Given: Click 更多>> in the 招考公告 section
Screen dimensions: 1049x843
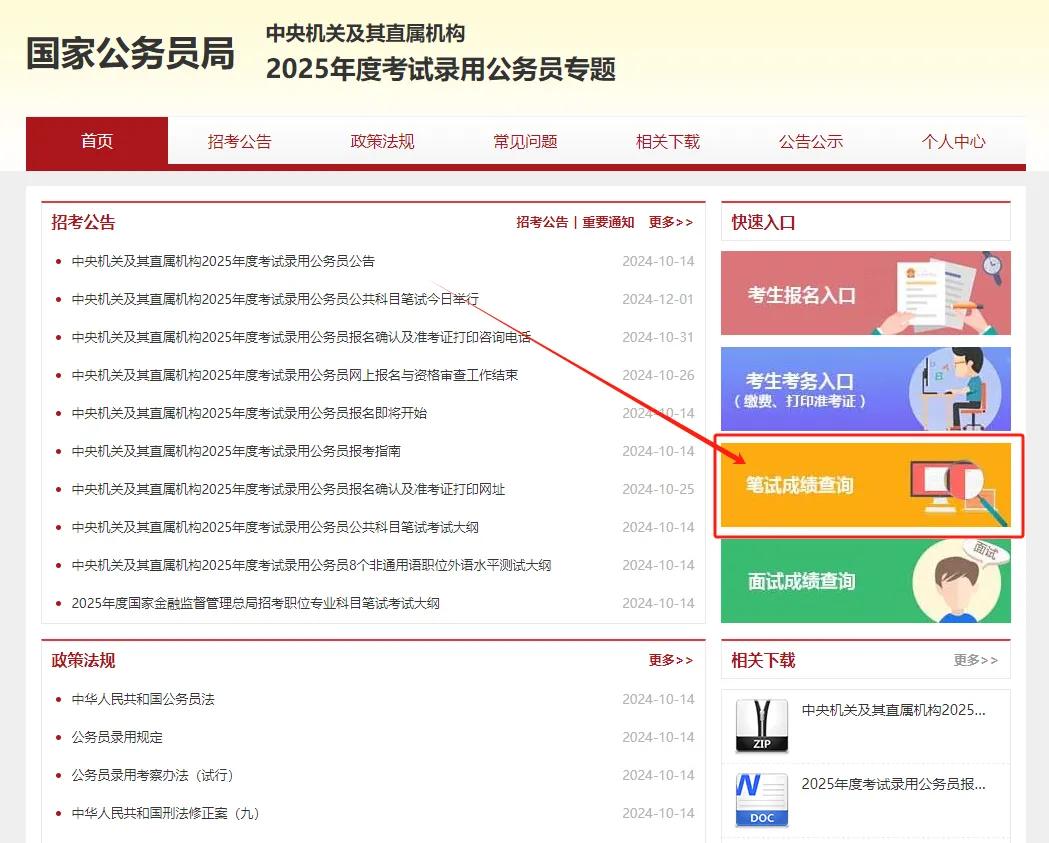Looking at the screenshot, I should point(672,222).
